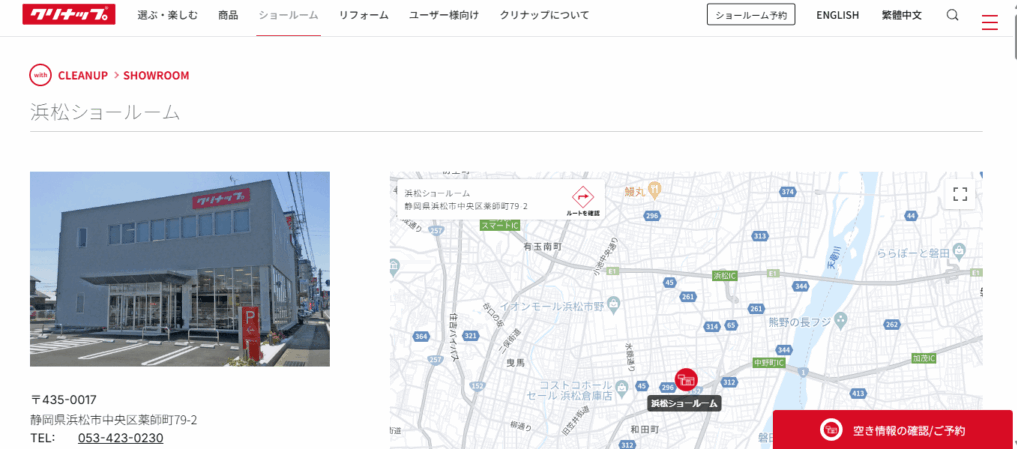Click the 和田町 area label
1017x449 pixels.
645,430
